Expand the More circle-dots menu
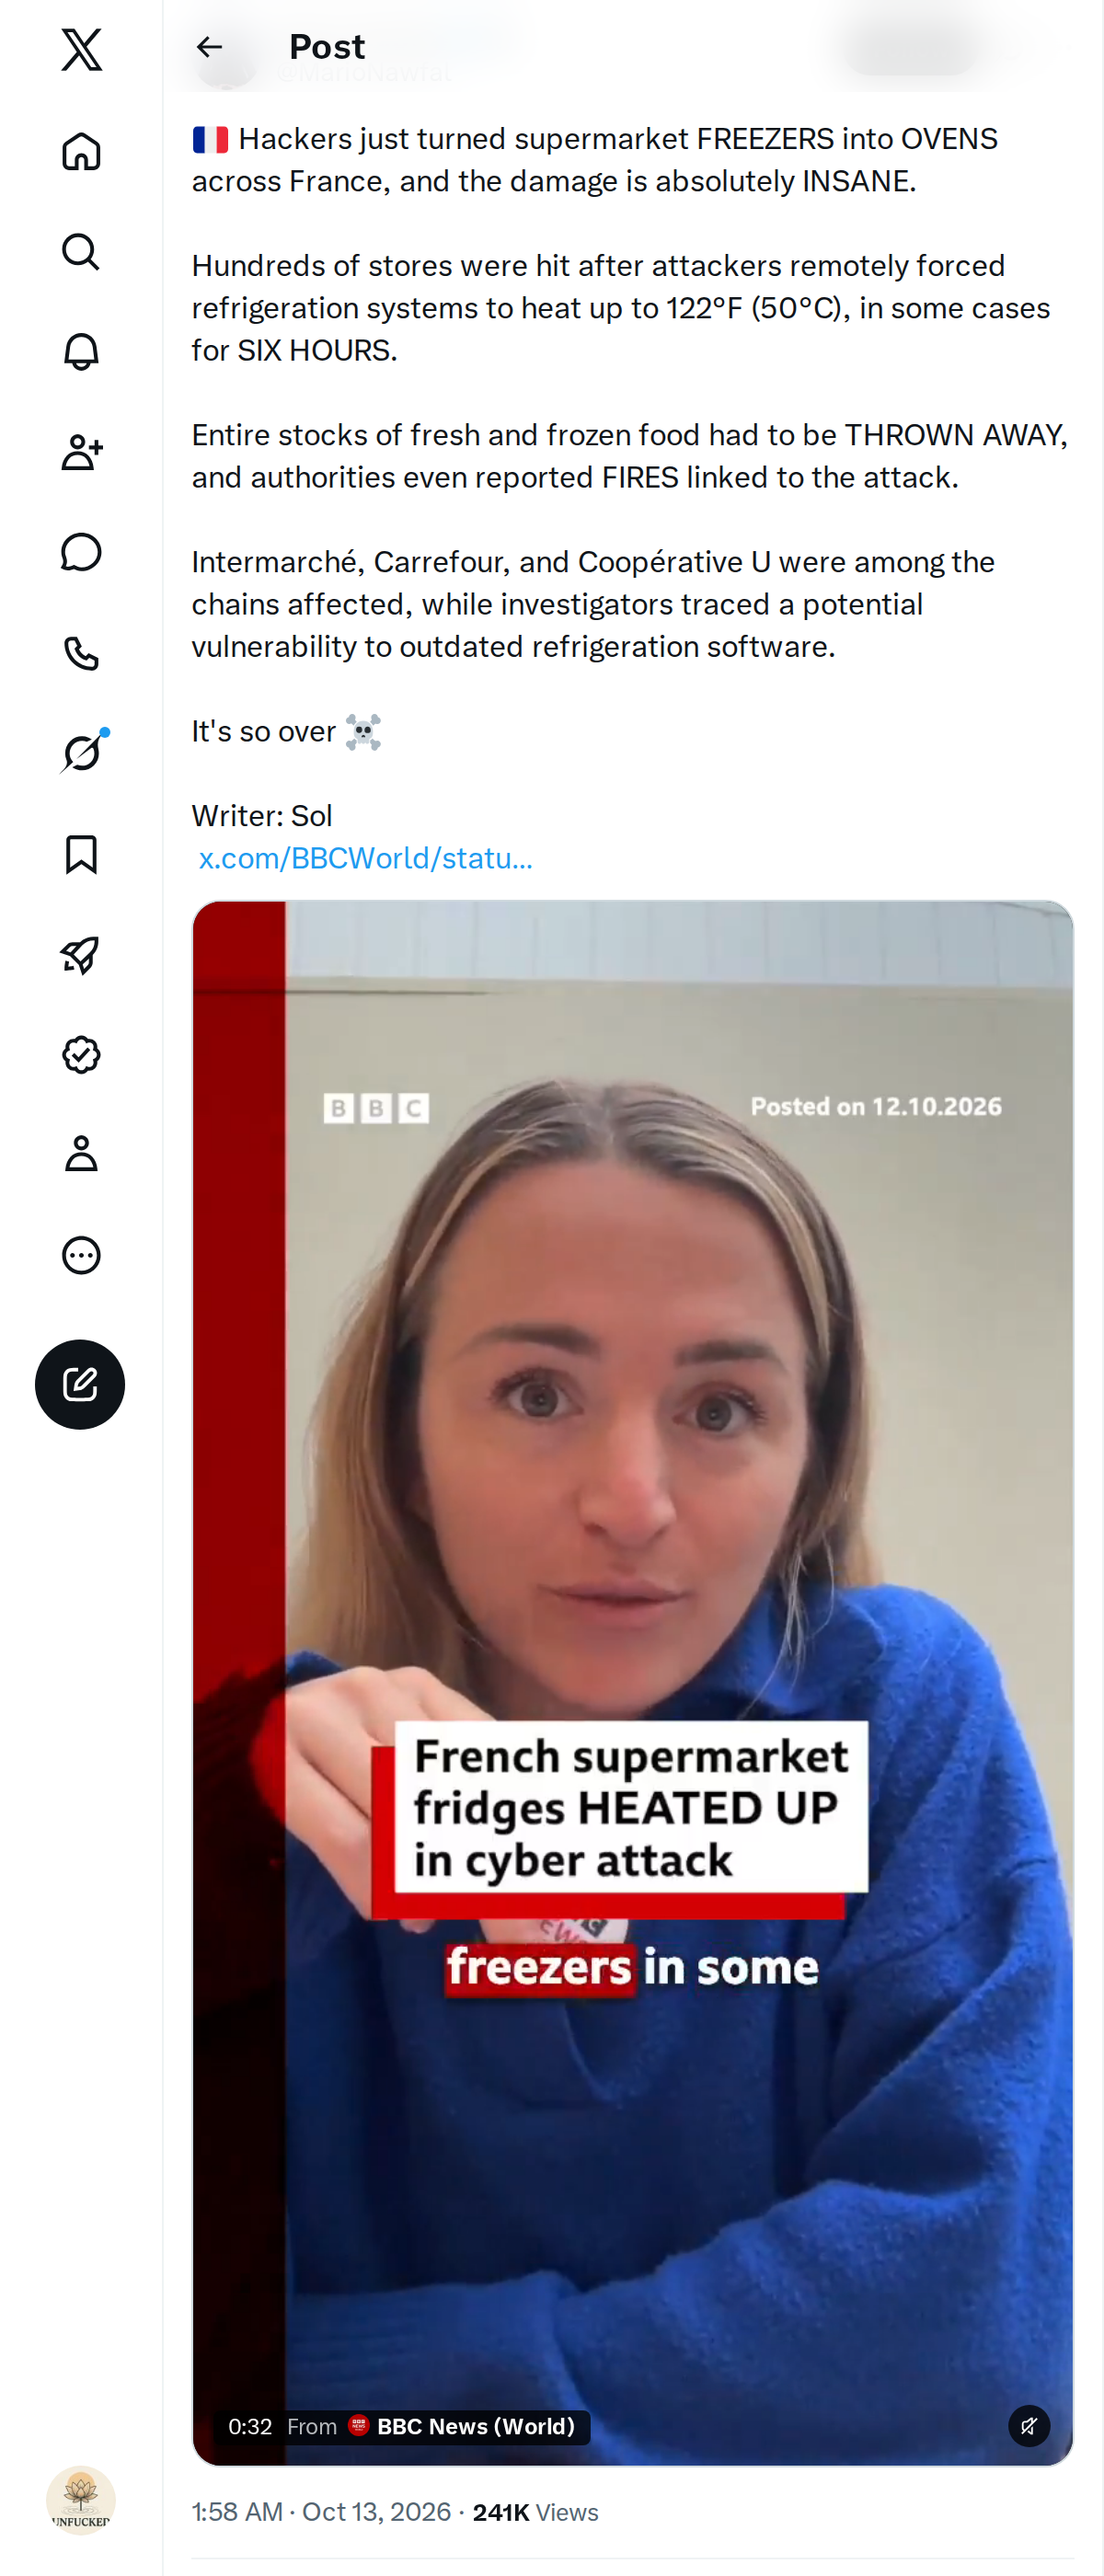The image size is (1104, 2576). (81, 1255)
